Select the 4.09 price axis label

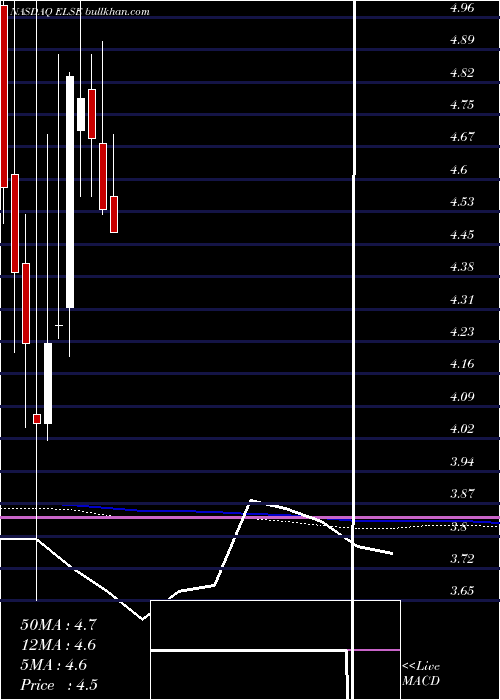[x=462, y=396]
